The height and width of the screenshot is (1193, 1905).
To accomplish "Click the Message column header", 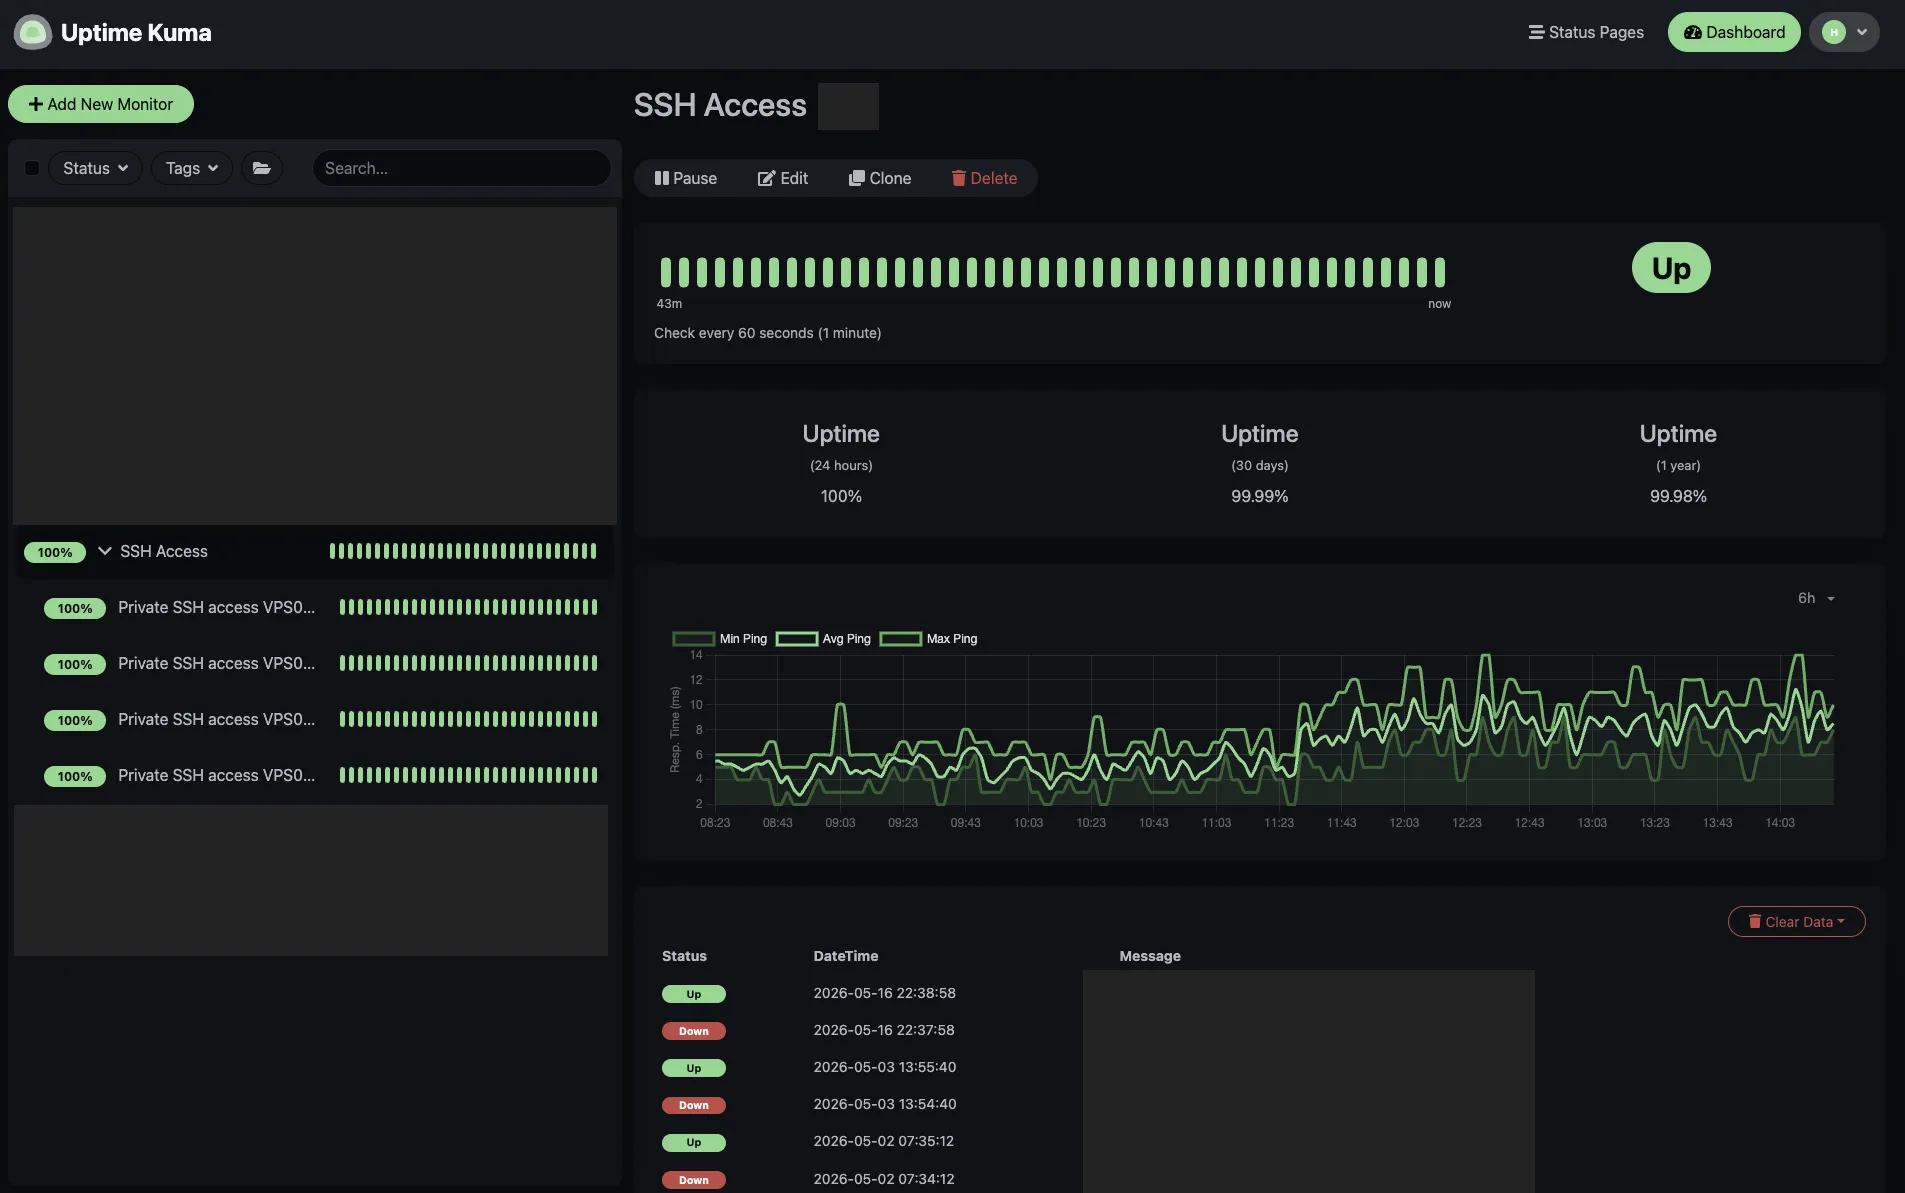I will (1150, 956).
